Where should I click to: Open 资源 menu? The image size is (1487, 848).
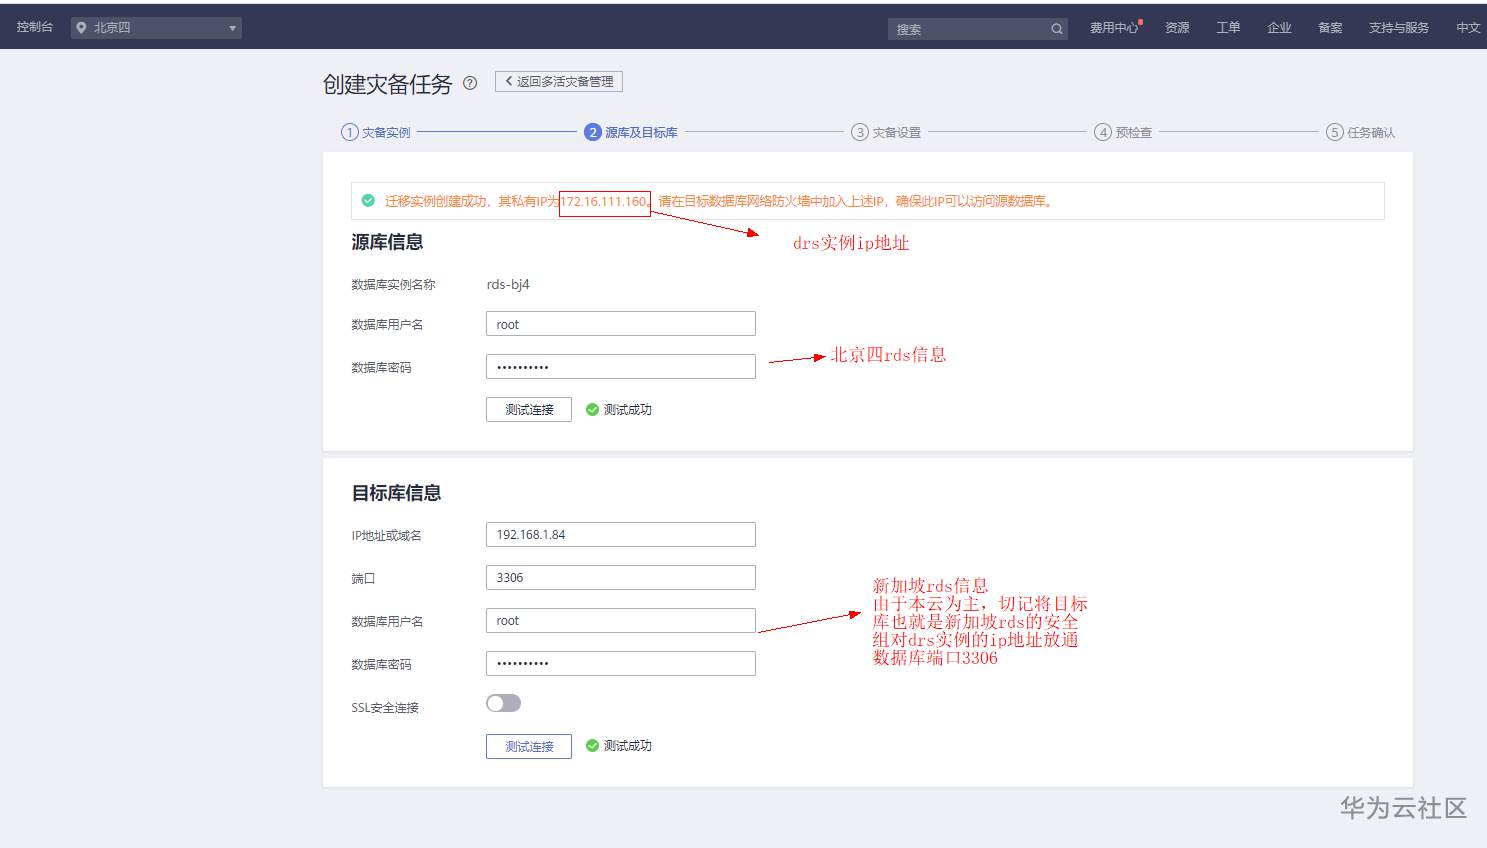(x=1177, y=28)
